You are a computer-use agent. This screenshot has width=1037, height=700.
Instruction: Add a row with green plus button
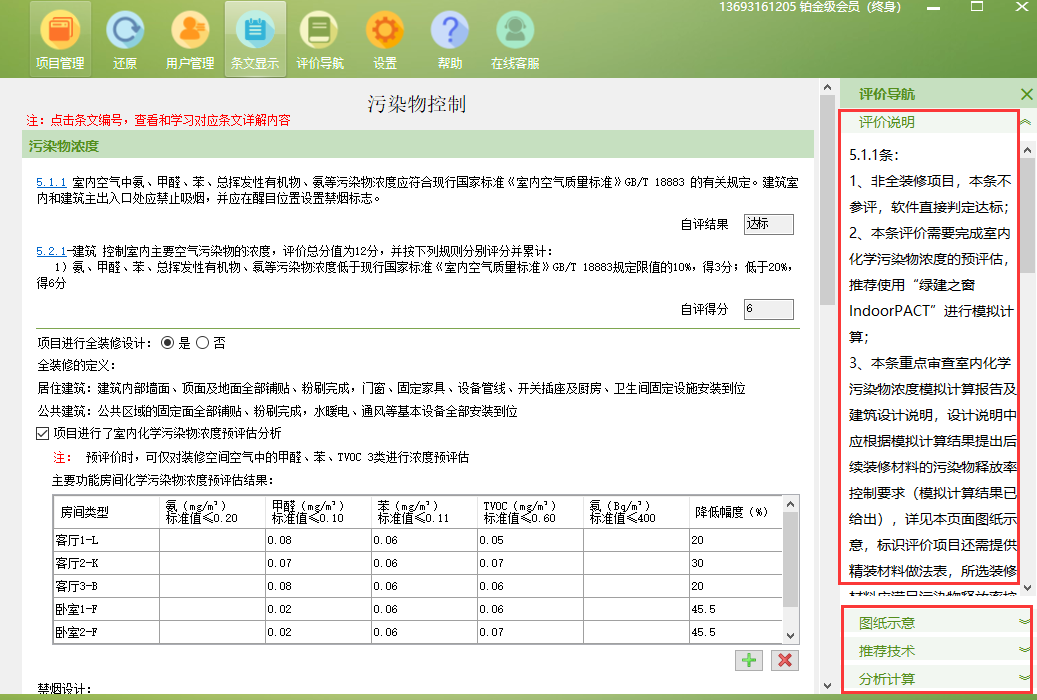(749, 660)
